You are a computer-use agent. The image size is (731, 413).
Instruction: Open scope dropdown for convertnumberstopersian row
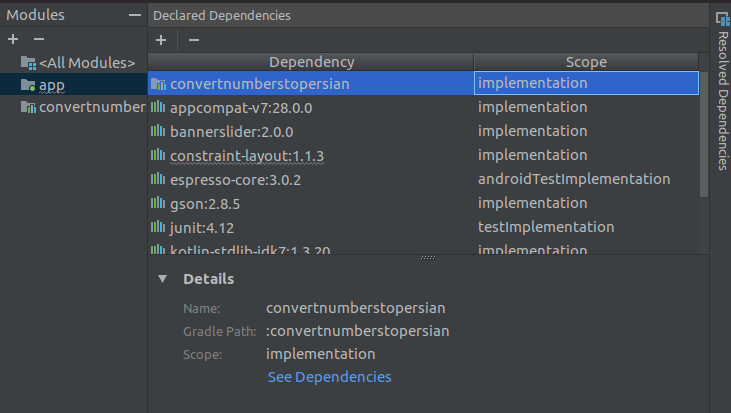click(586, 83)
